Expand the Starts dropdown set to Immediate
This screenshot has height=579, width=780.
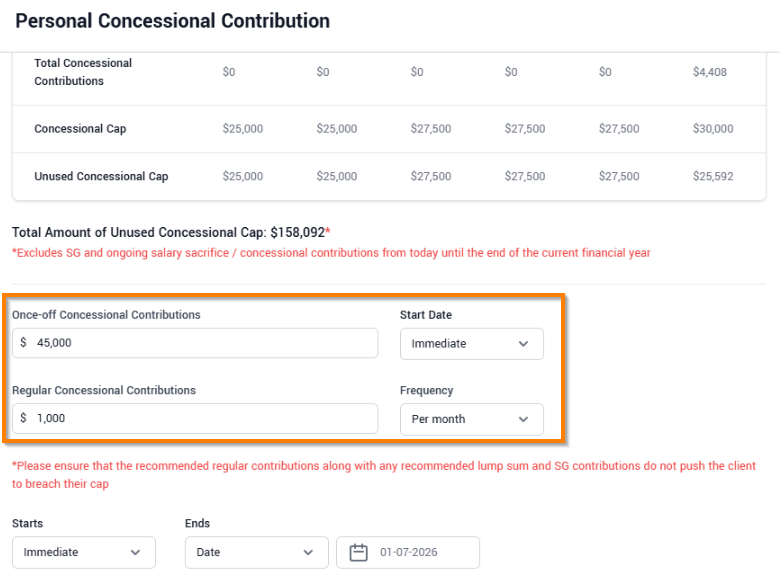point(84,552)
